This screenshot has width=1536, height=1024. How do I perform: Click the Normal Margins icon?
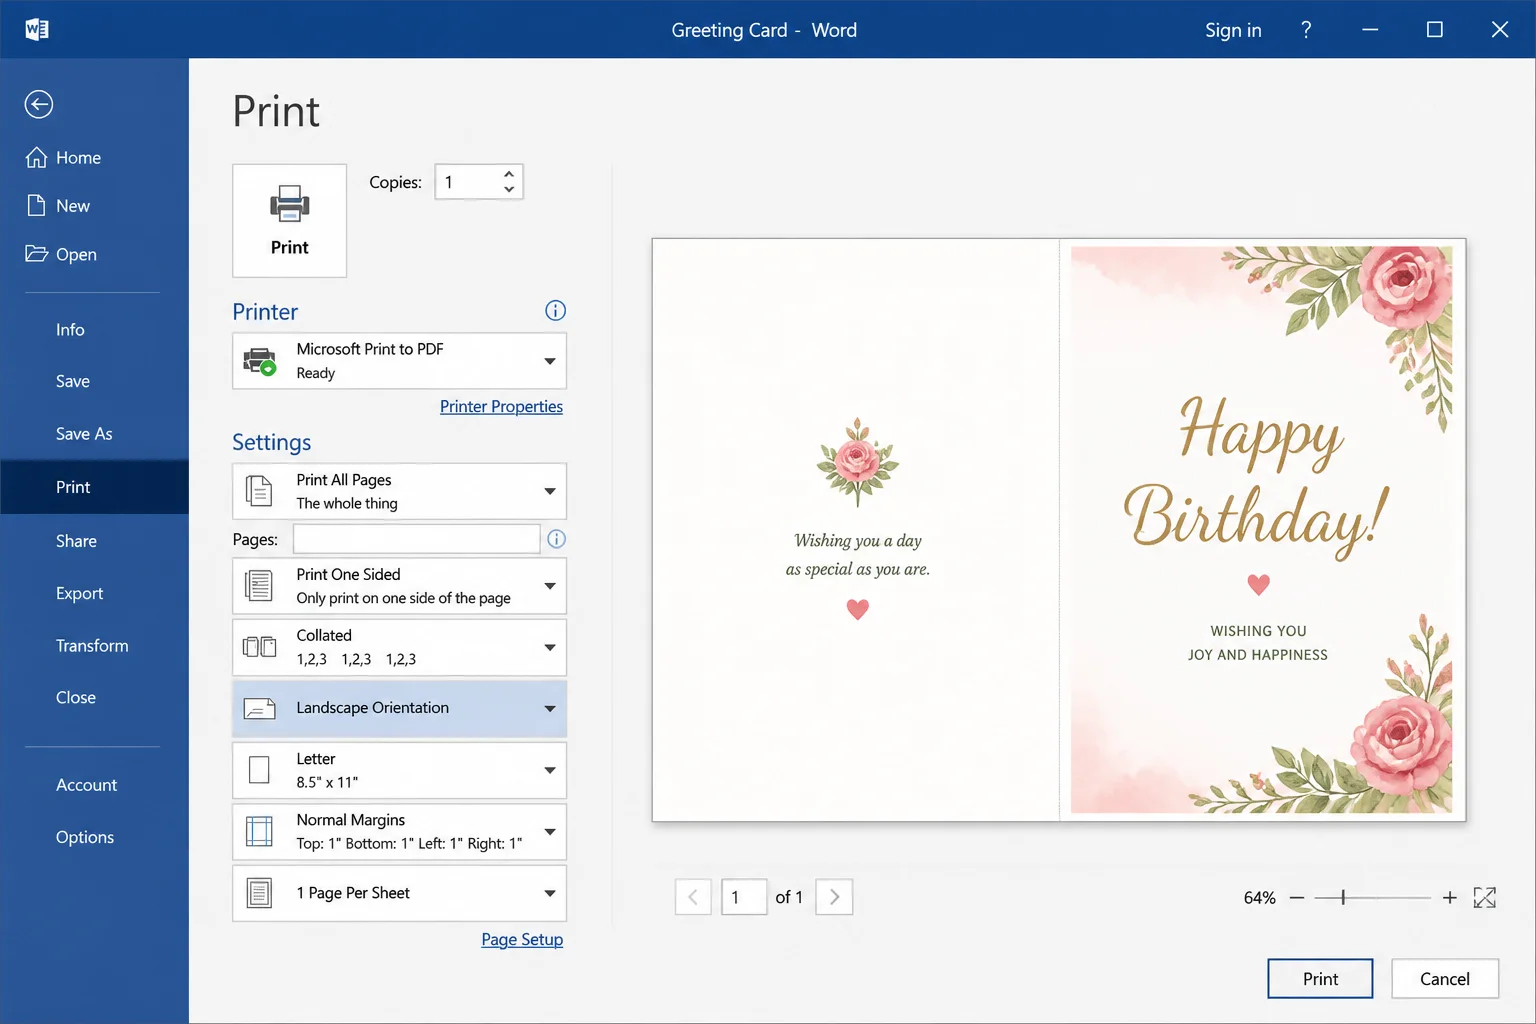pos(259,831)
